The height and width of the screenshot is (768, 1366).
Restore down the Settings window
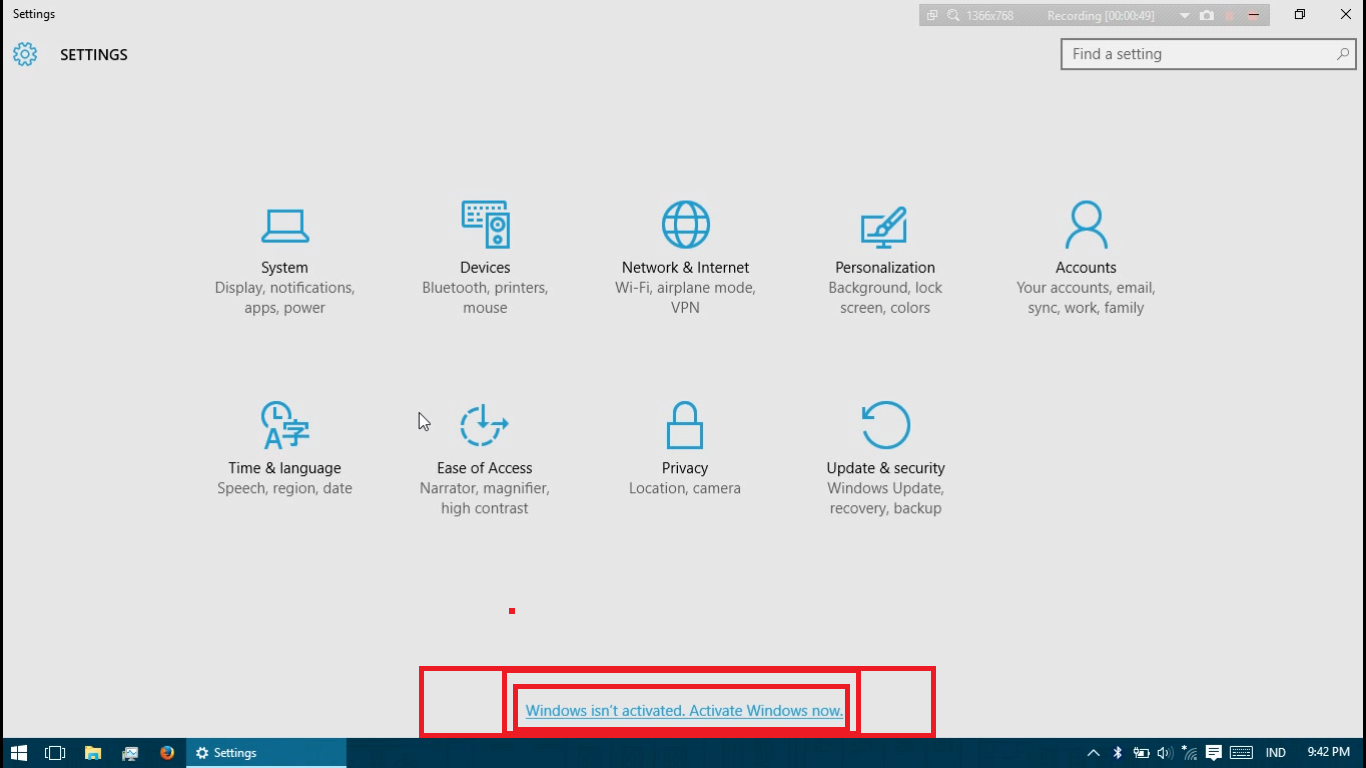pyautogui.click(x=1300, y=14)
